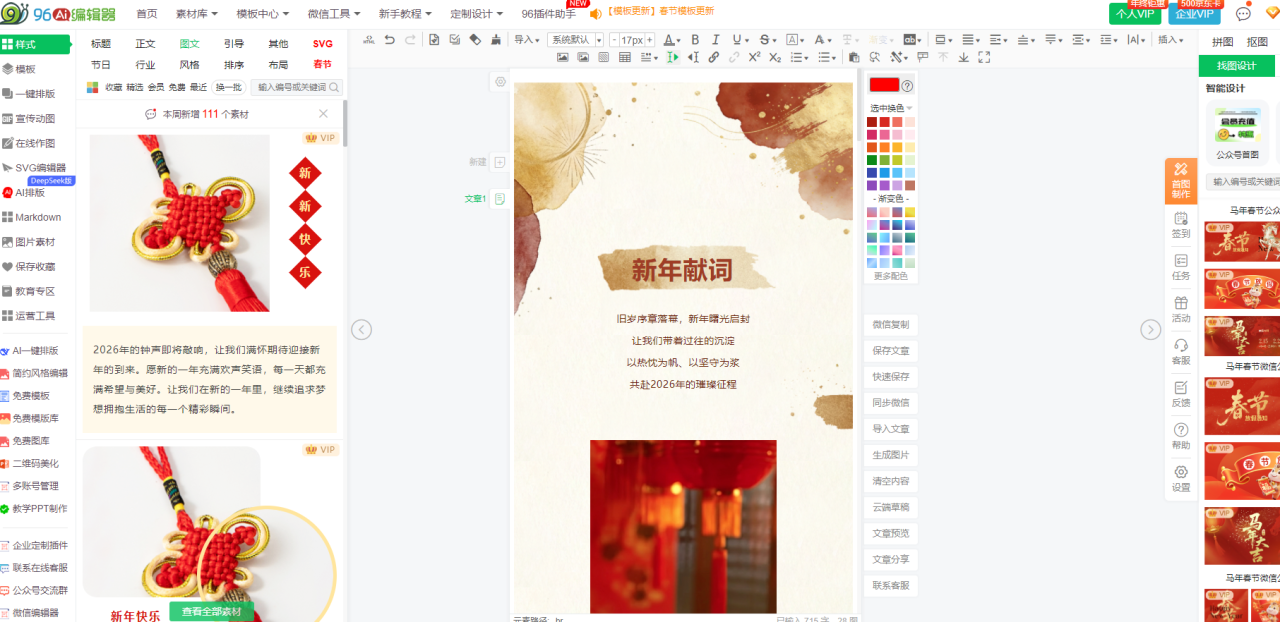Toggle the 免费 free-materials filter
1280x622 pixels.
177,87
